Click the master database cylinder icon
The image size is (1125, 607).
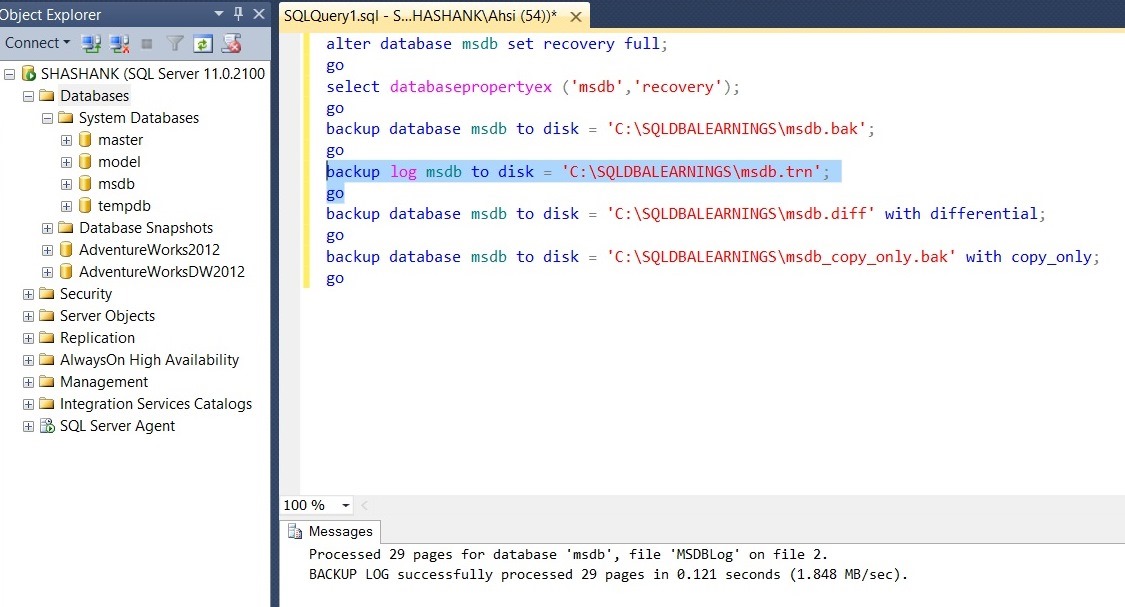point(85,140)
